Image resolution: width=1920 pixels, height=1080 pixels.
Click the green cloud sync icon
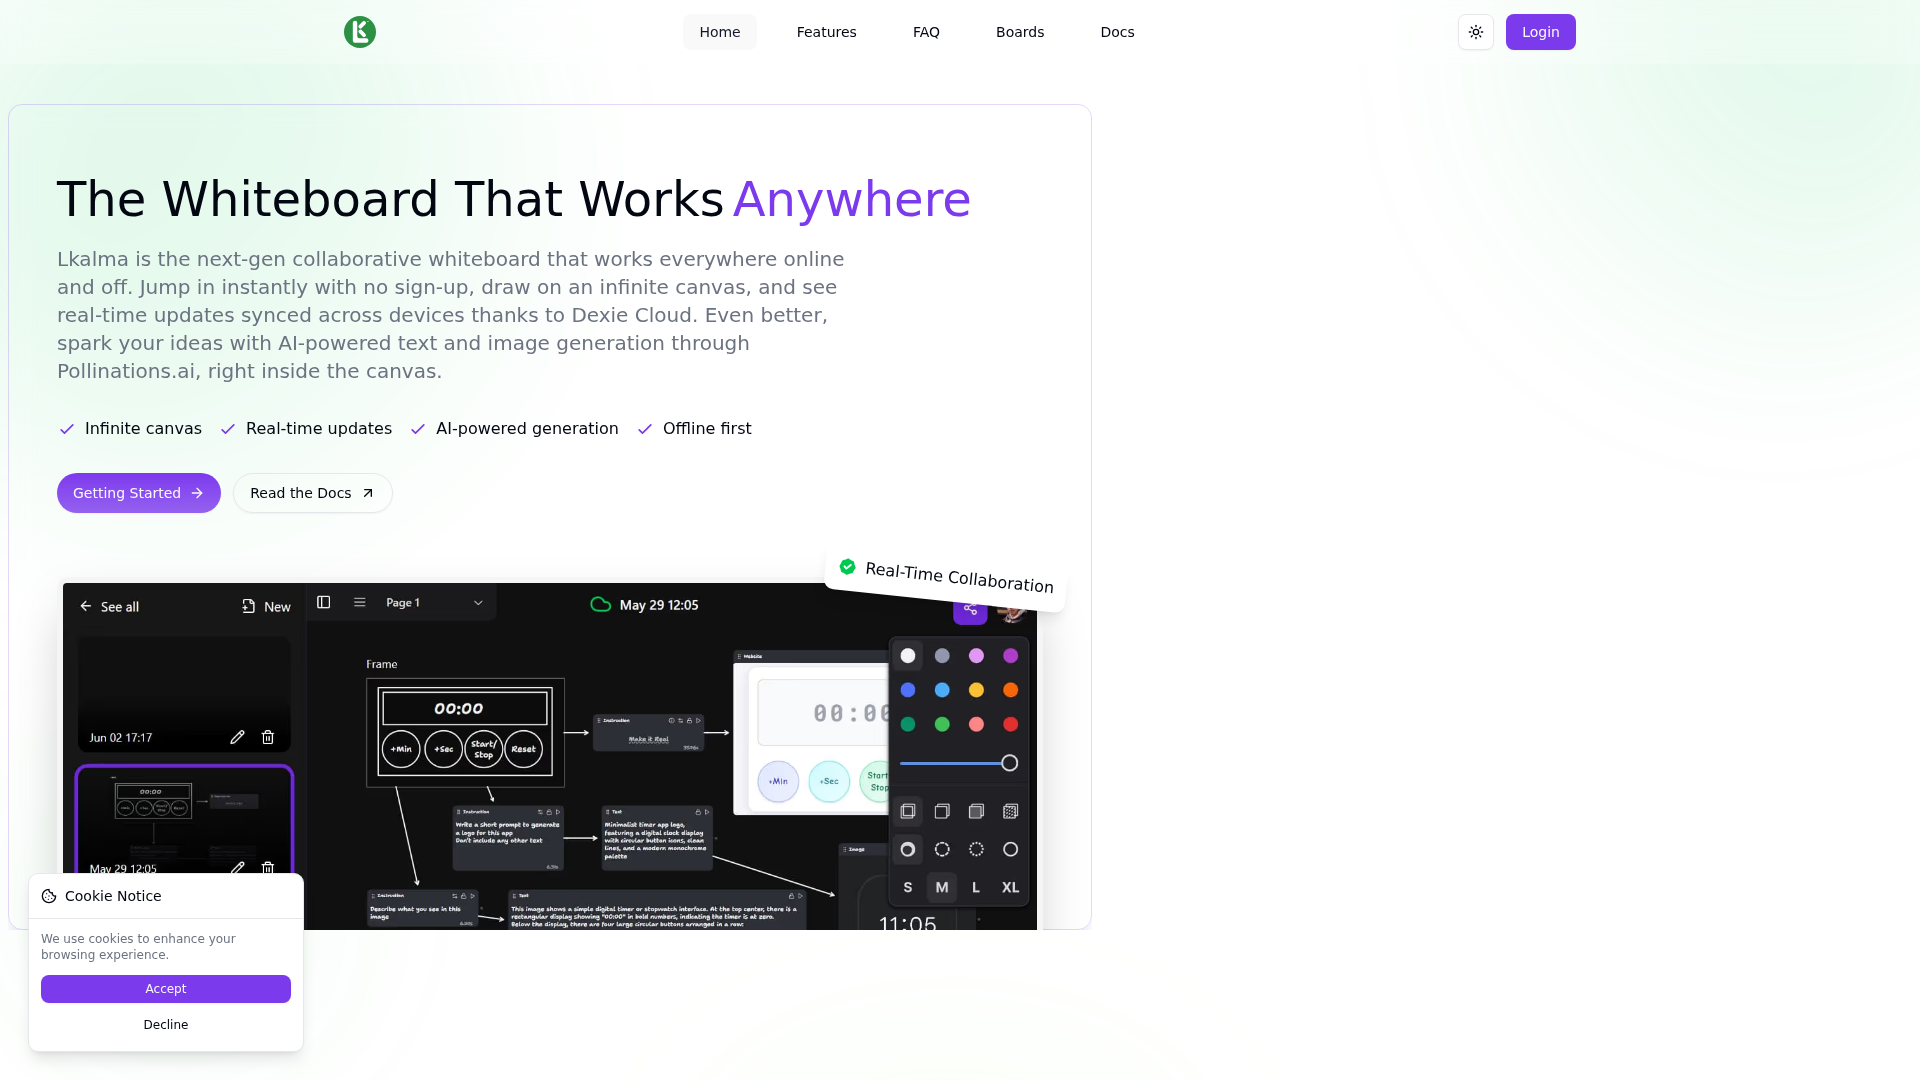pos(600,604)
